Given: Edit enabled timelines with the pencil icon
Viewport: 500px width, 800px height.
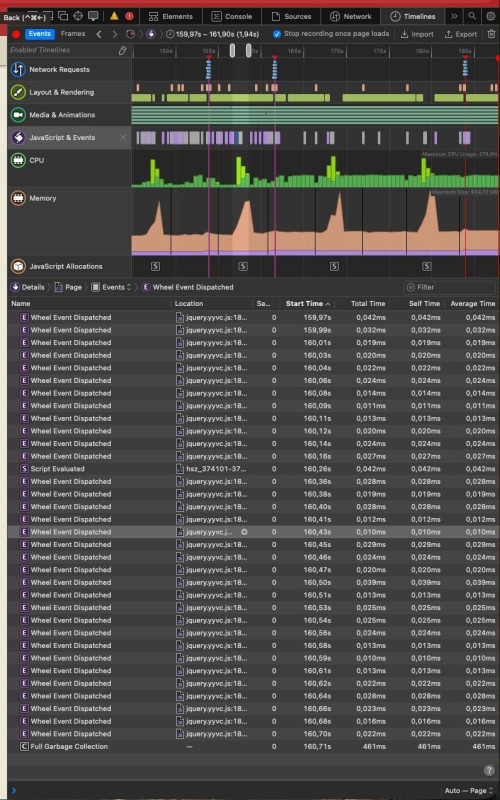Looking at the screenshot, I should coord(122,51).
